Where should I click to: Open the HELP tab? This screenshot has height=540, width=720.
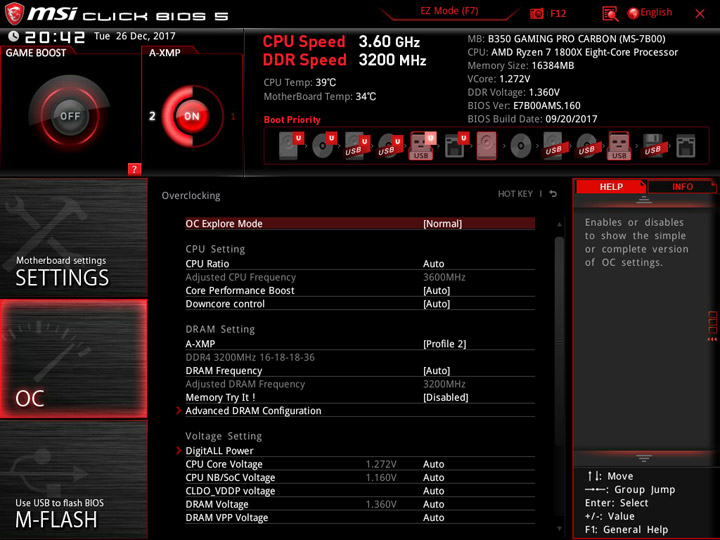611,186
